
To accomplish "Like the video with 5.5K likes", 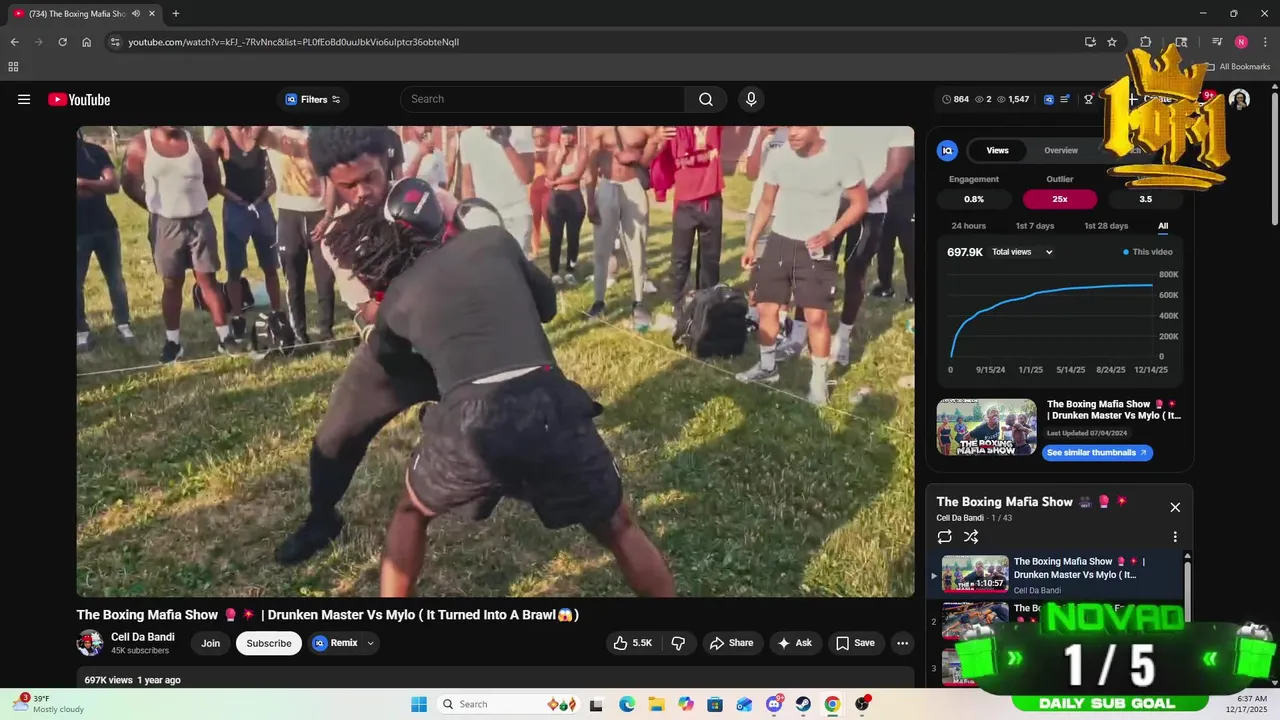I will coord(633,643).
